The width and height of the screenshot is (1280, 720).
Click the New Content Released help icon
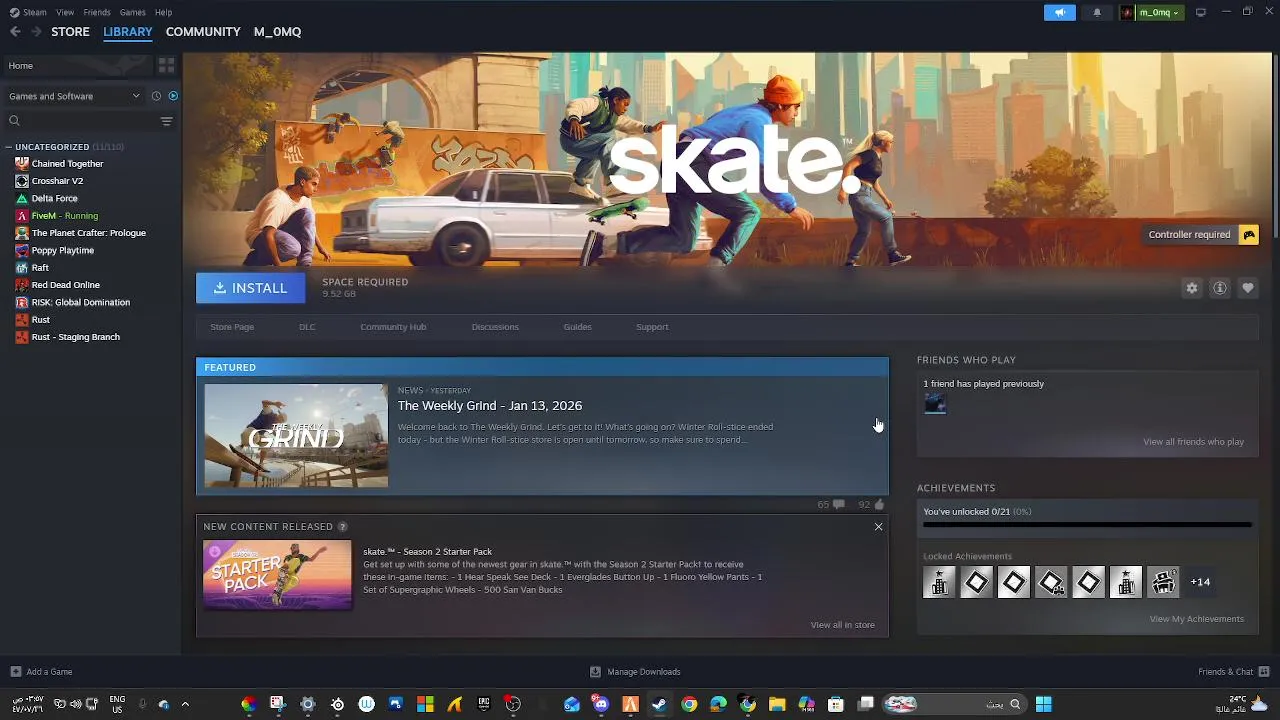(x=343, y=527)
